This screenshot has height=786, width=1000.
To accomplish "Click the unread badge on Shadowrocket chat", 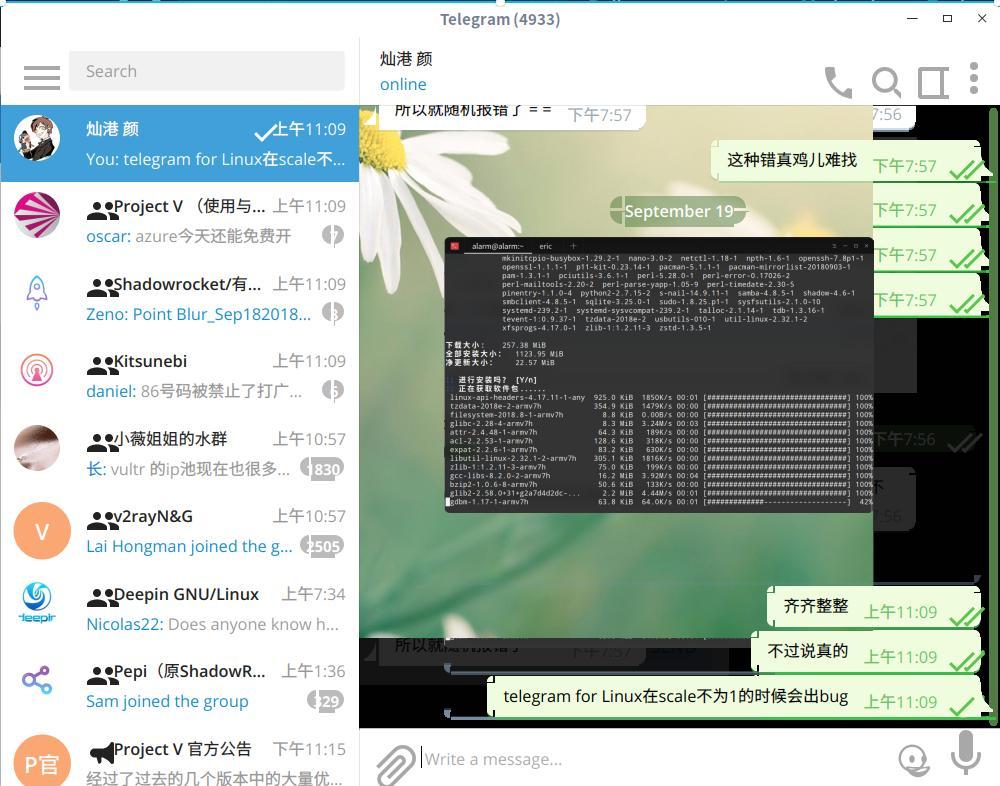I will point(333,313).
